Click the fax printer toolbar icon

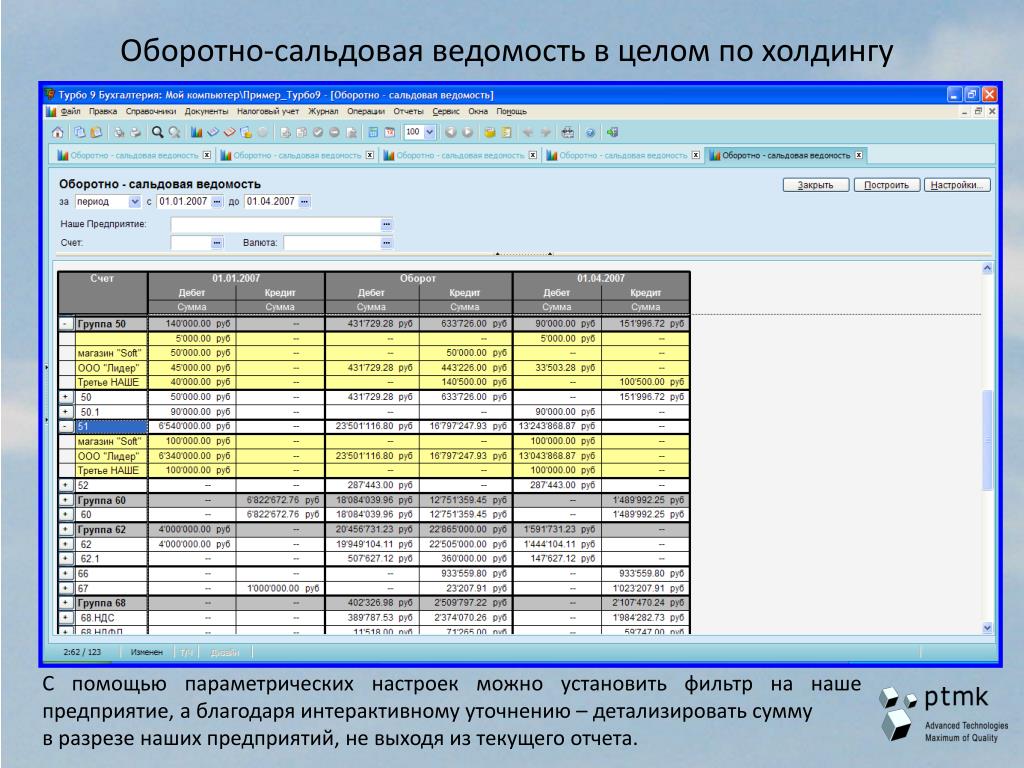click(x=568, y=133)
